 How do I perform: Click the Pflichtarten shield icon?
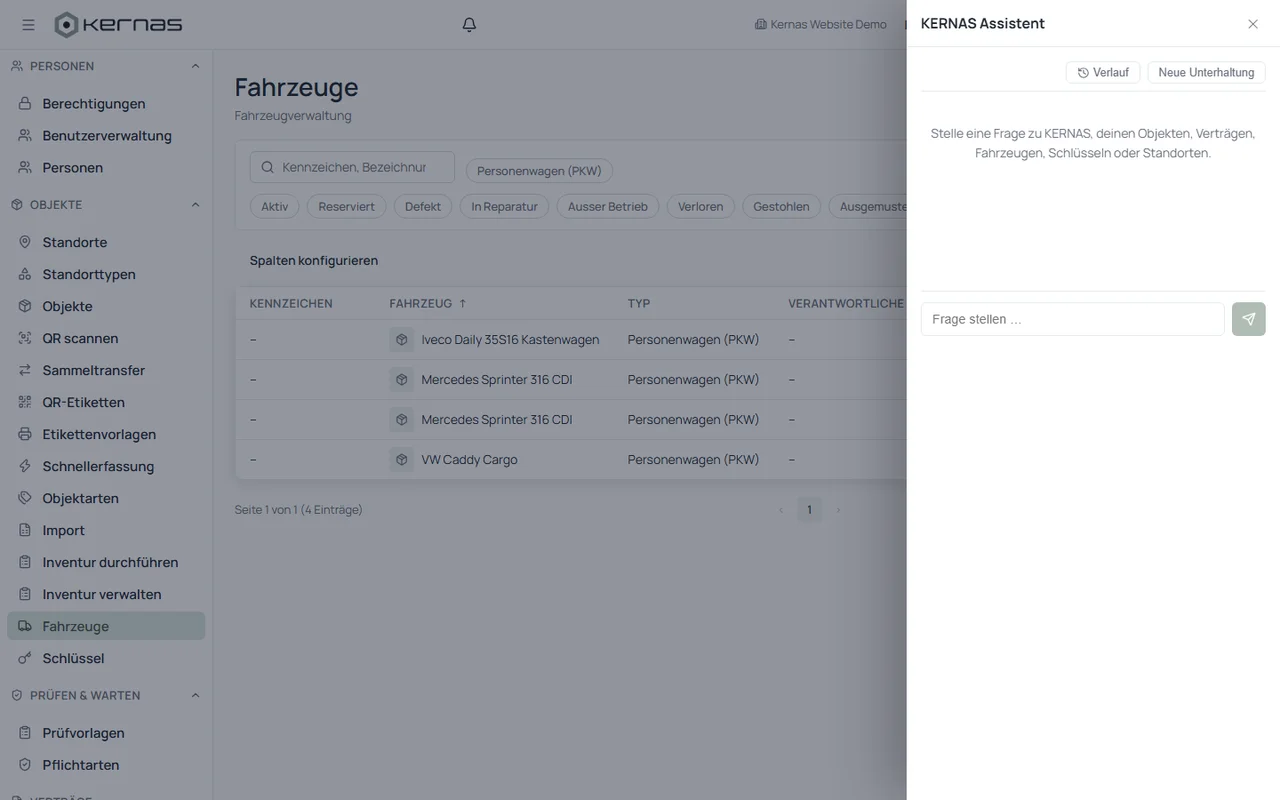[25, 765]
